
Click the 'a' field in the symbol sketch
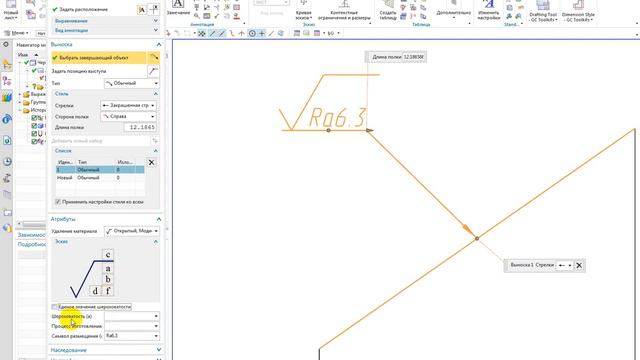click(108, 268)
